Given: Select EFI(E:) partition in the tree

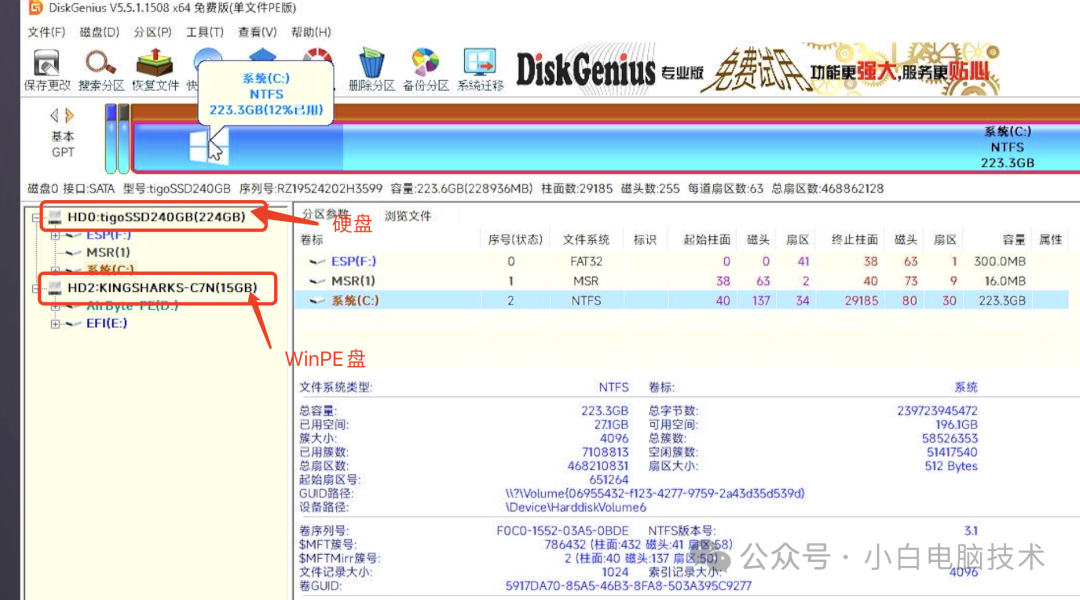Looking at the screenshot, I should (107, 323).
